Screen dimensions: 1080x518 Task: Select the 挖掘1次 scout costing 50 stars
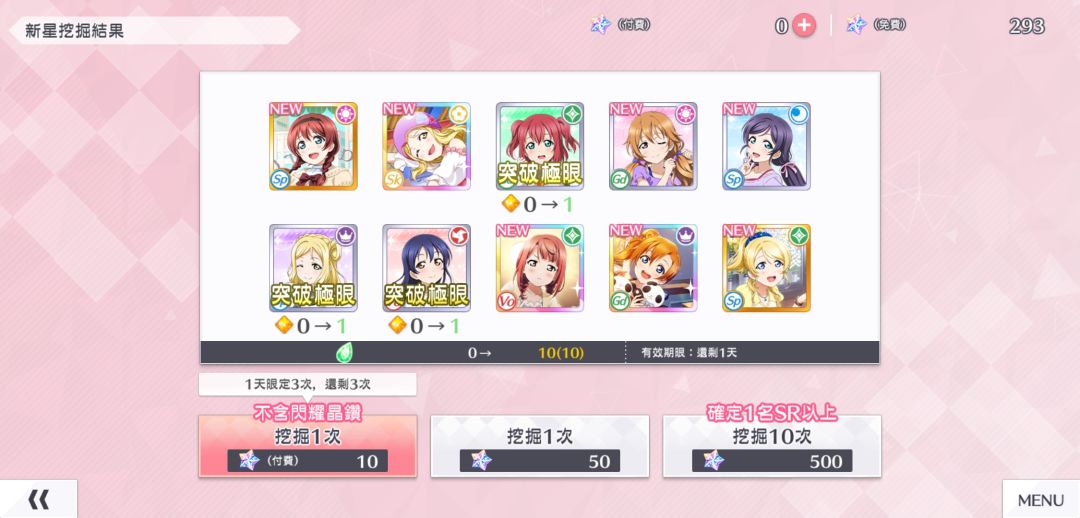539,446
